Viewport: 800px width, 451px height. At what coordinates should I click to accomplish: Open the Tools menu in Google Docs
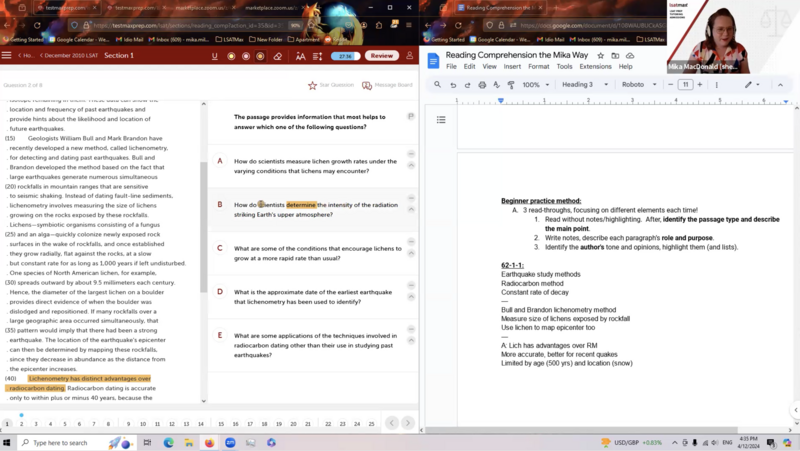(x=564, y=66)
